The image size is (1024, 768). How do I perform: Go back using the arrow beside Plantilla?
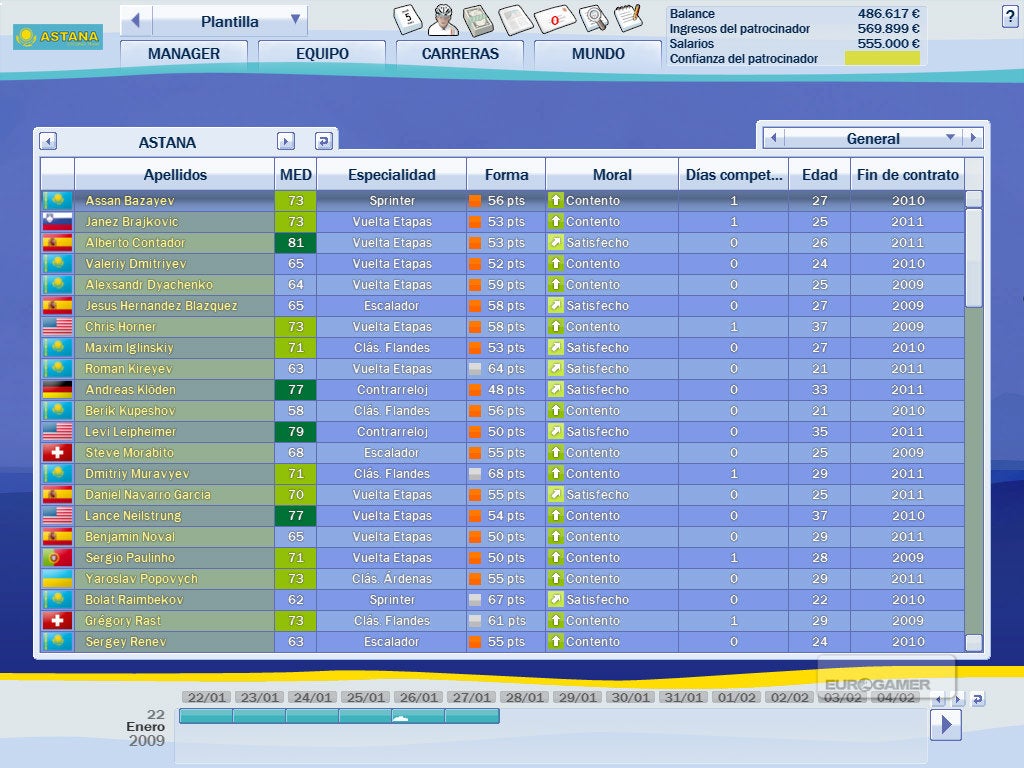[136, 21]
